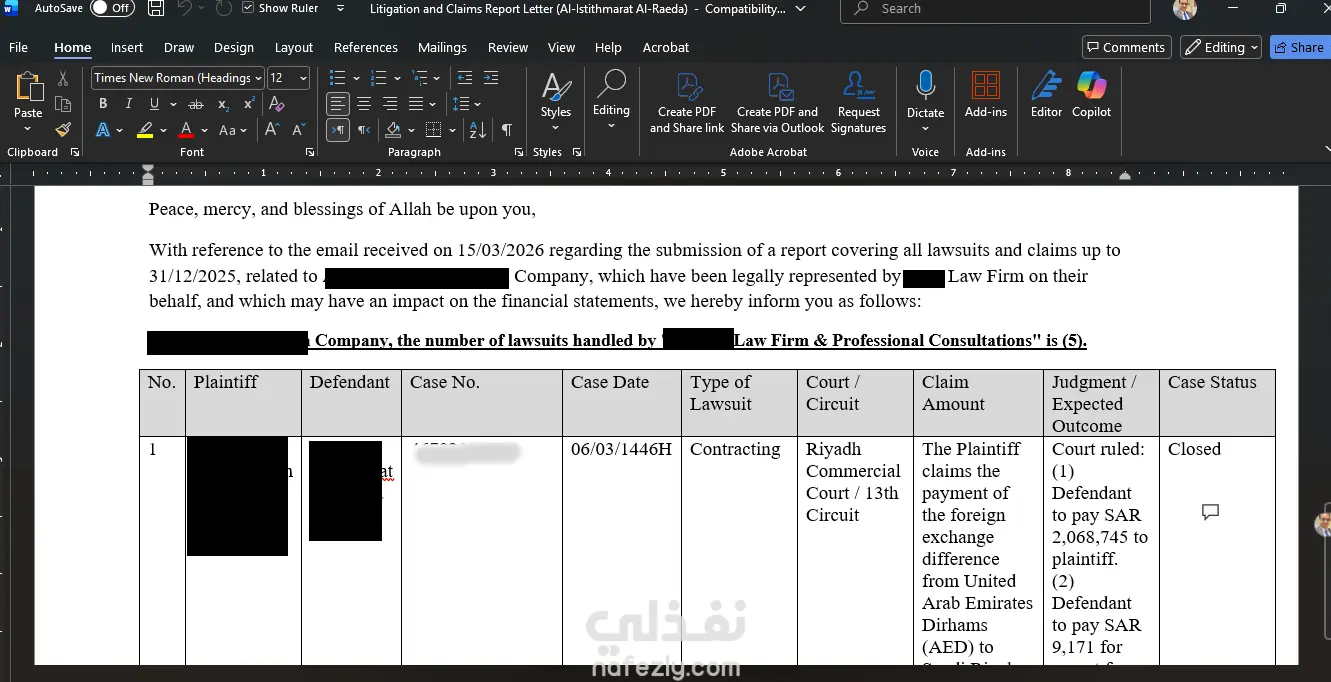Switch to the References tab
1331x682 pixels.
click(365, 47)
